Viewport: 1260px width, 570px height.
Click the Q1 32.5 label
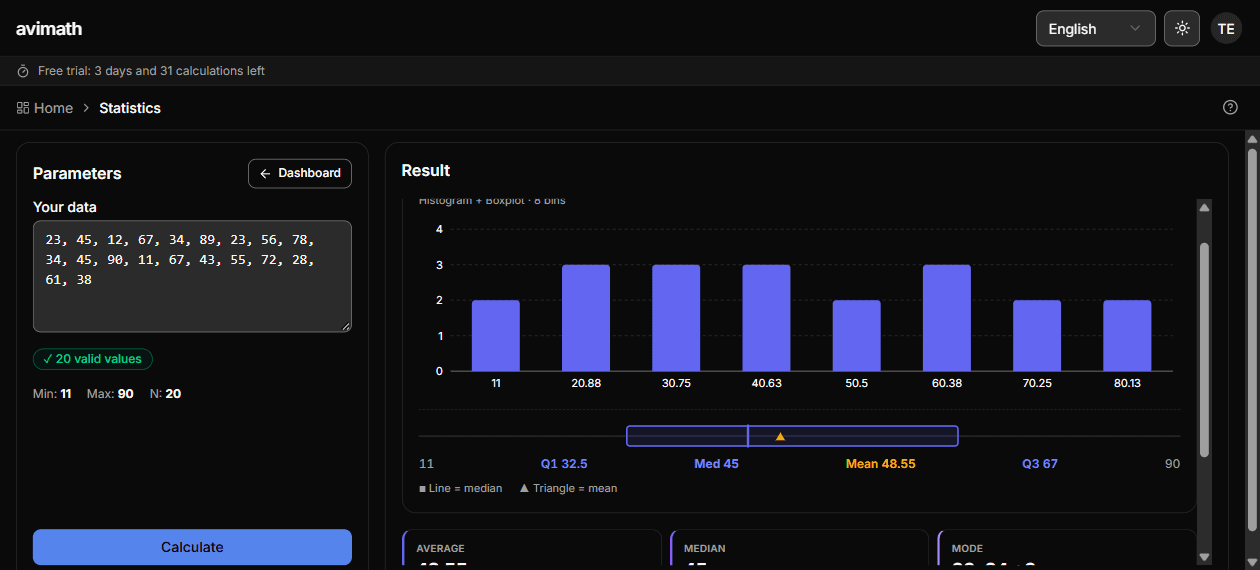click(564, 464)
